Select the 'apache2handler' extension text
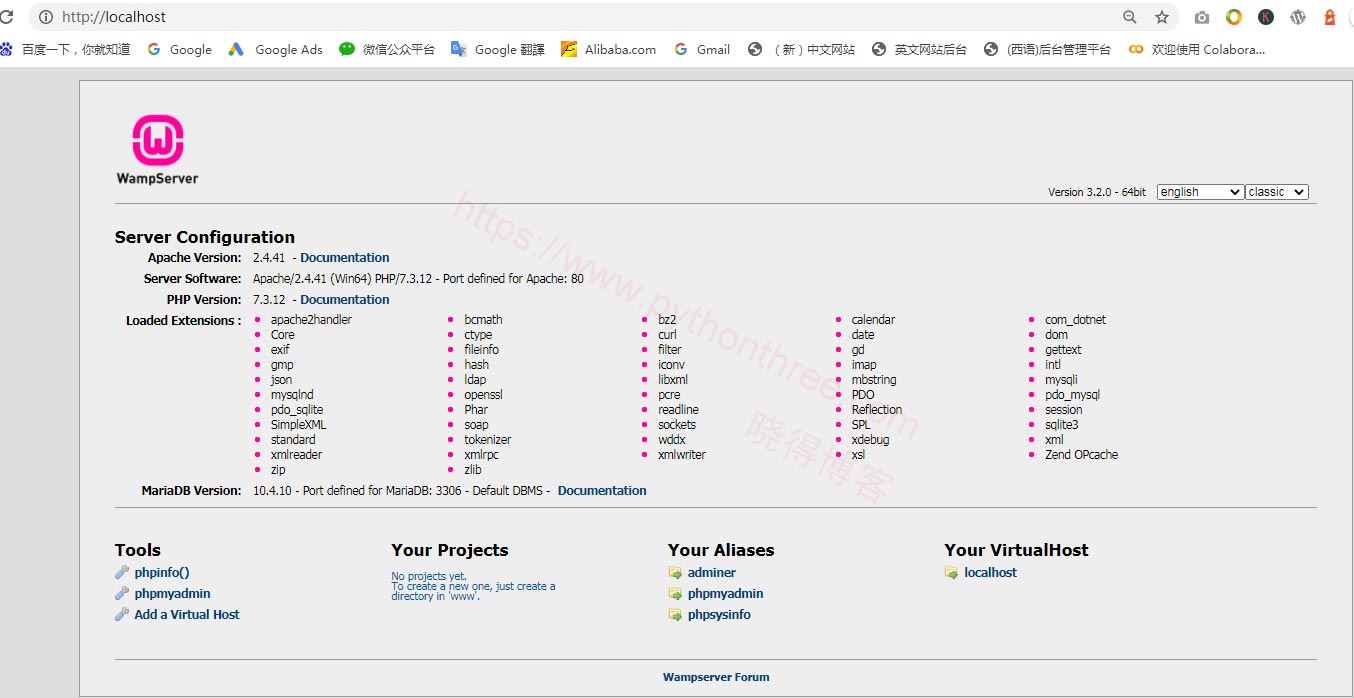Image resolution: width=1354 pixels, height=698 pixels. click(x=311, y=320)
